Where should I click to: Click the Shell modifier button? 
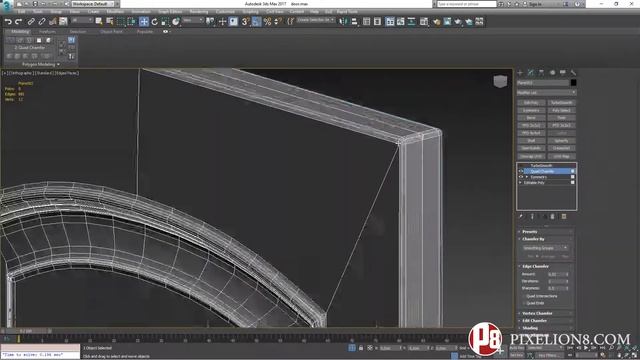[531, 140]
